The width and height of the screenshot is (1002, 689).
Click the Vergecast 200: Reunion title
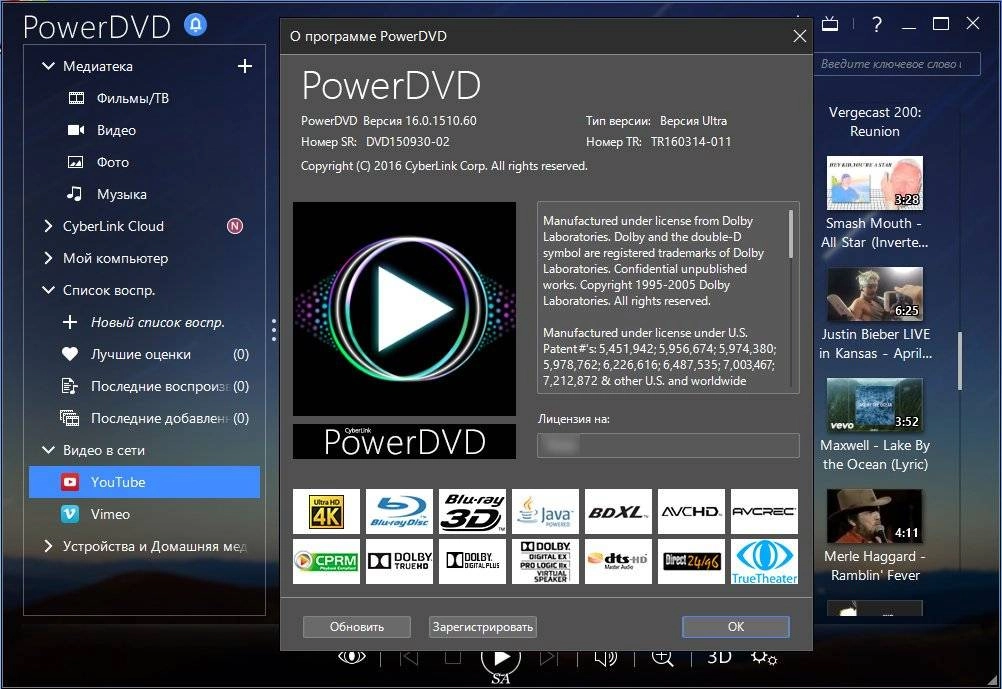click(x=875, y=121)
